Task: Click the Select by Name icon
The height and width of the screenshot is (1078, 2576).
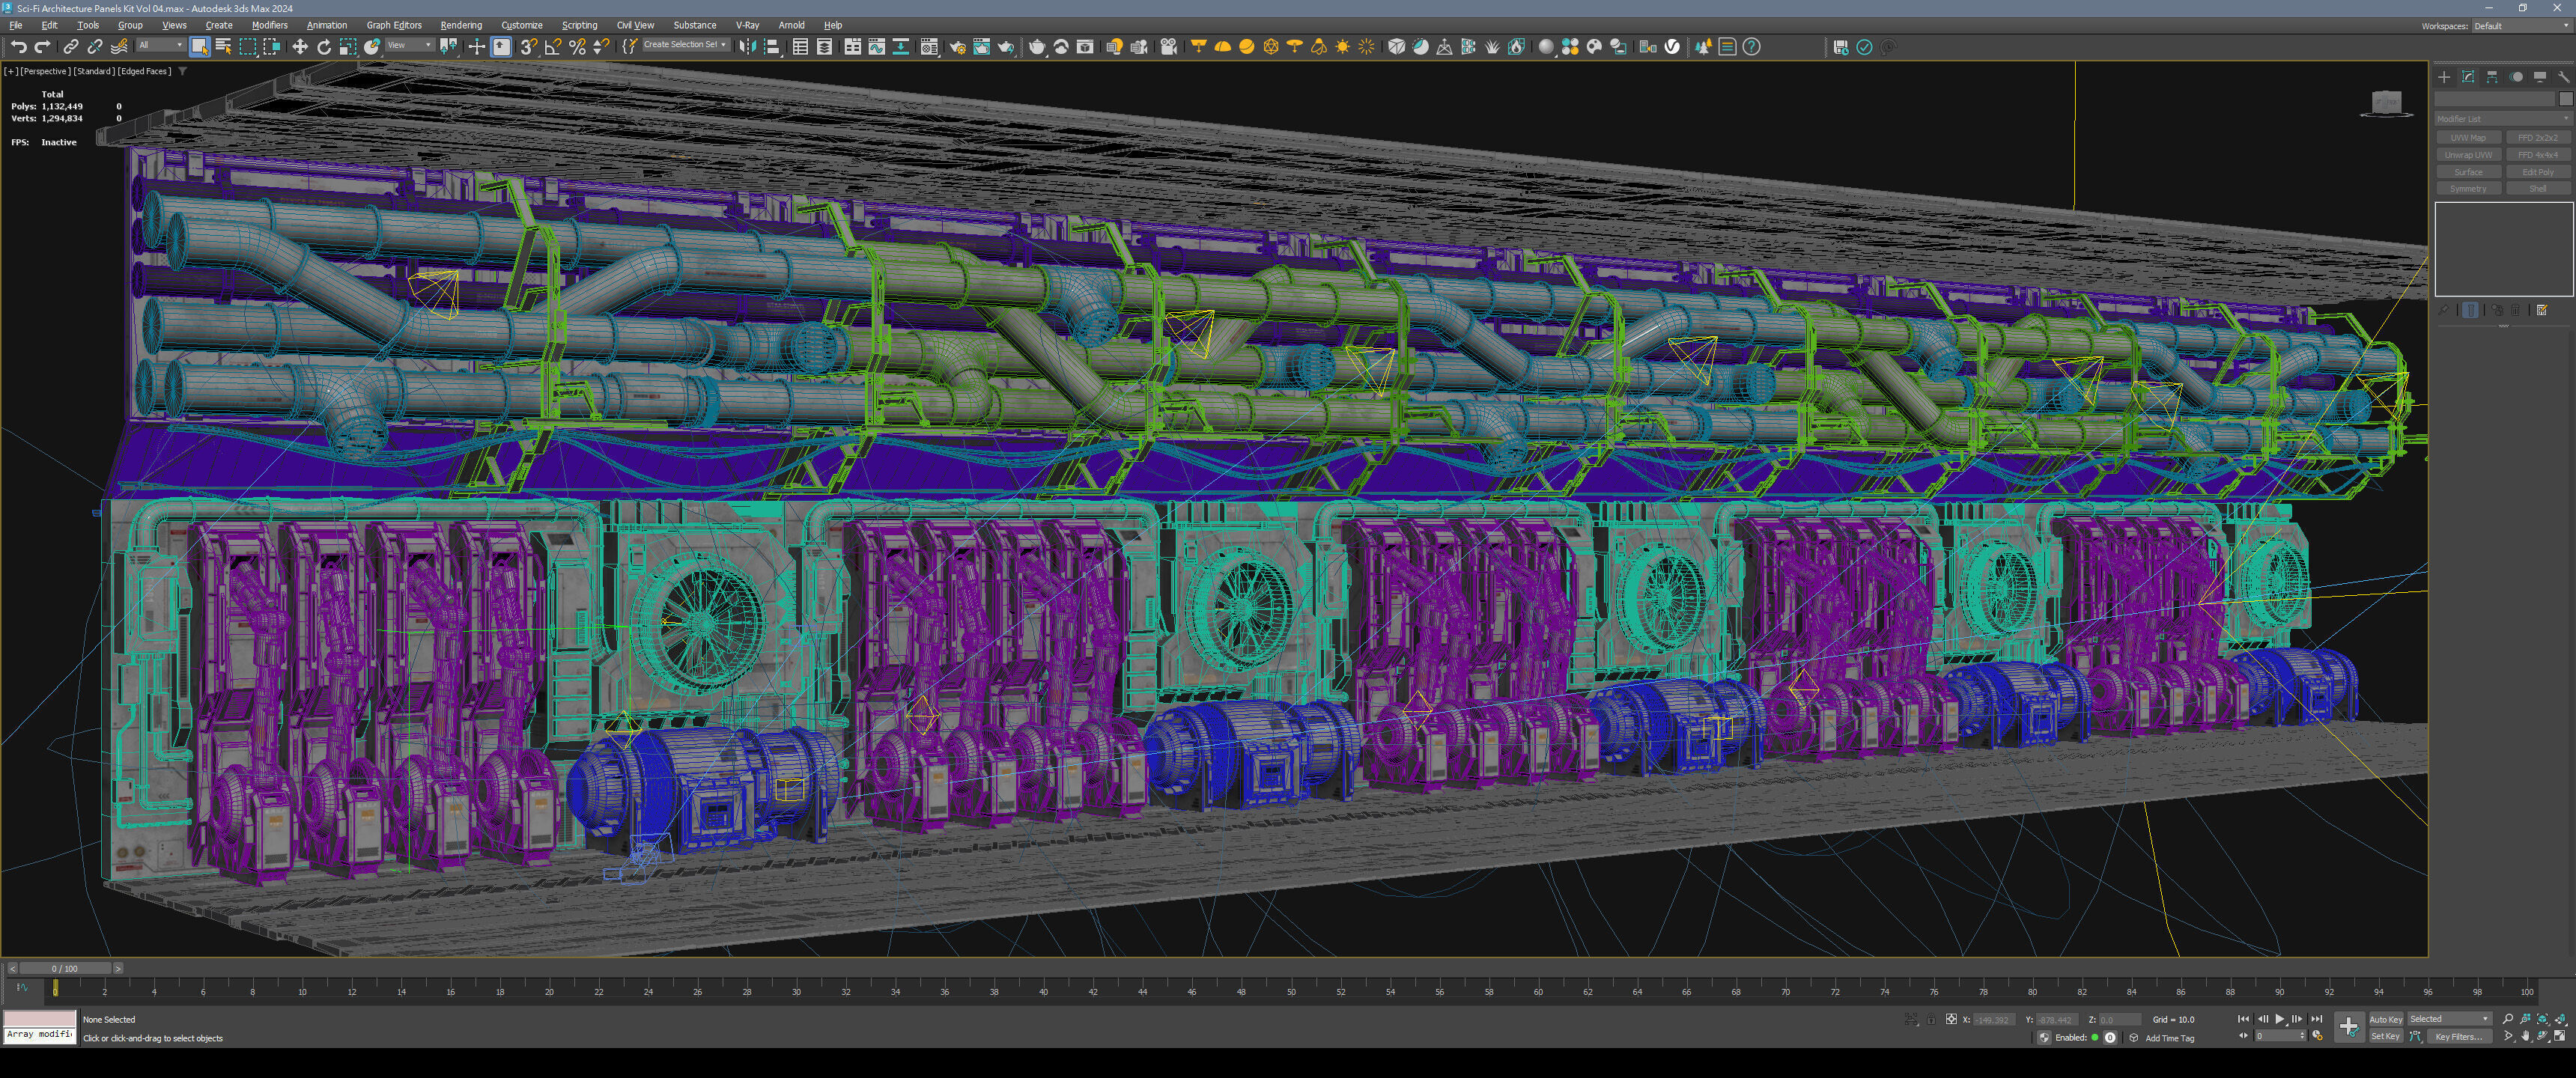Action: (x=223, y=47)
